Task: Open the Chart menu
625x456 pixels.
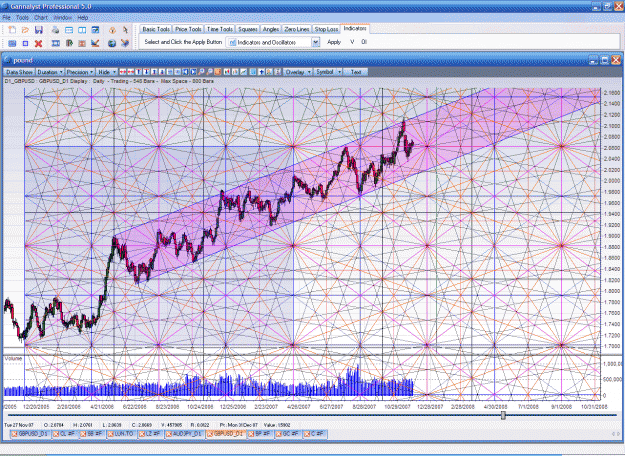Action: 41,18
